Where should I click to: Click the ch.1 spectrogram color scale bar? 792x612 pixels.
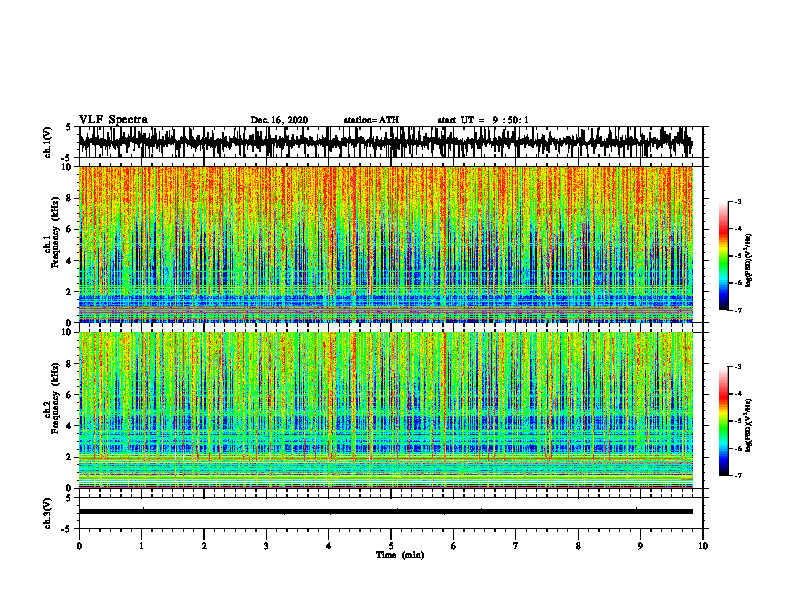point(723,255)
